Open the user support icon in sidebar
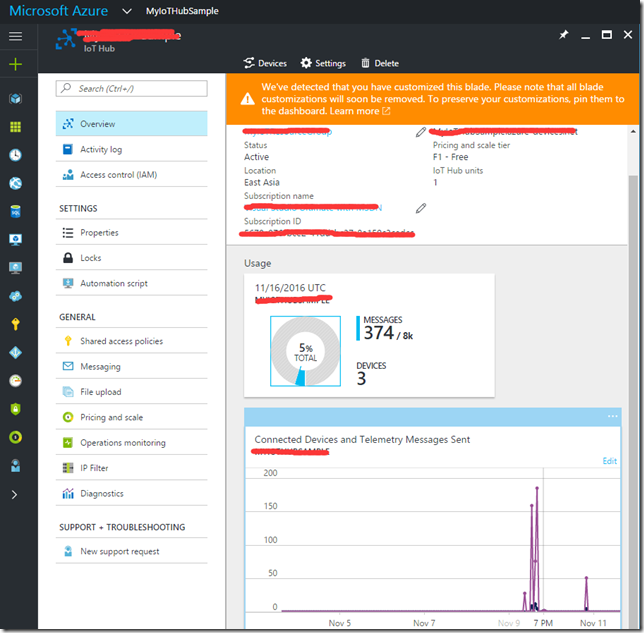Screen dimensions: 644x633 click(x=16, y=465)
